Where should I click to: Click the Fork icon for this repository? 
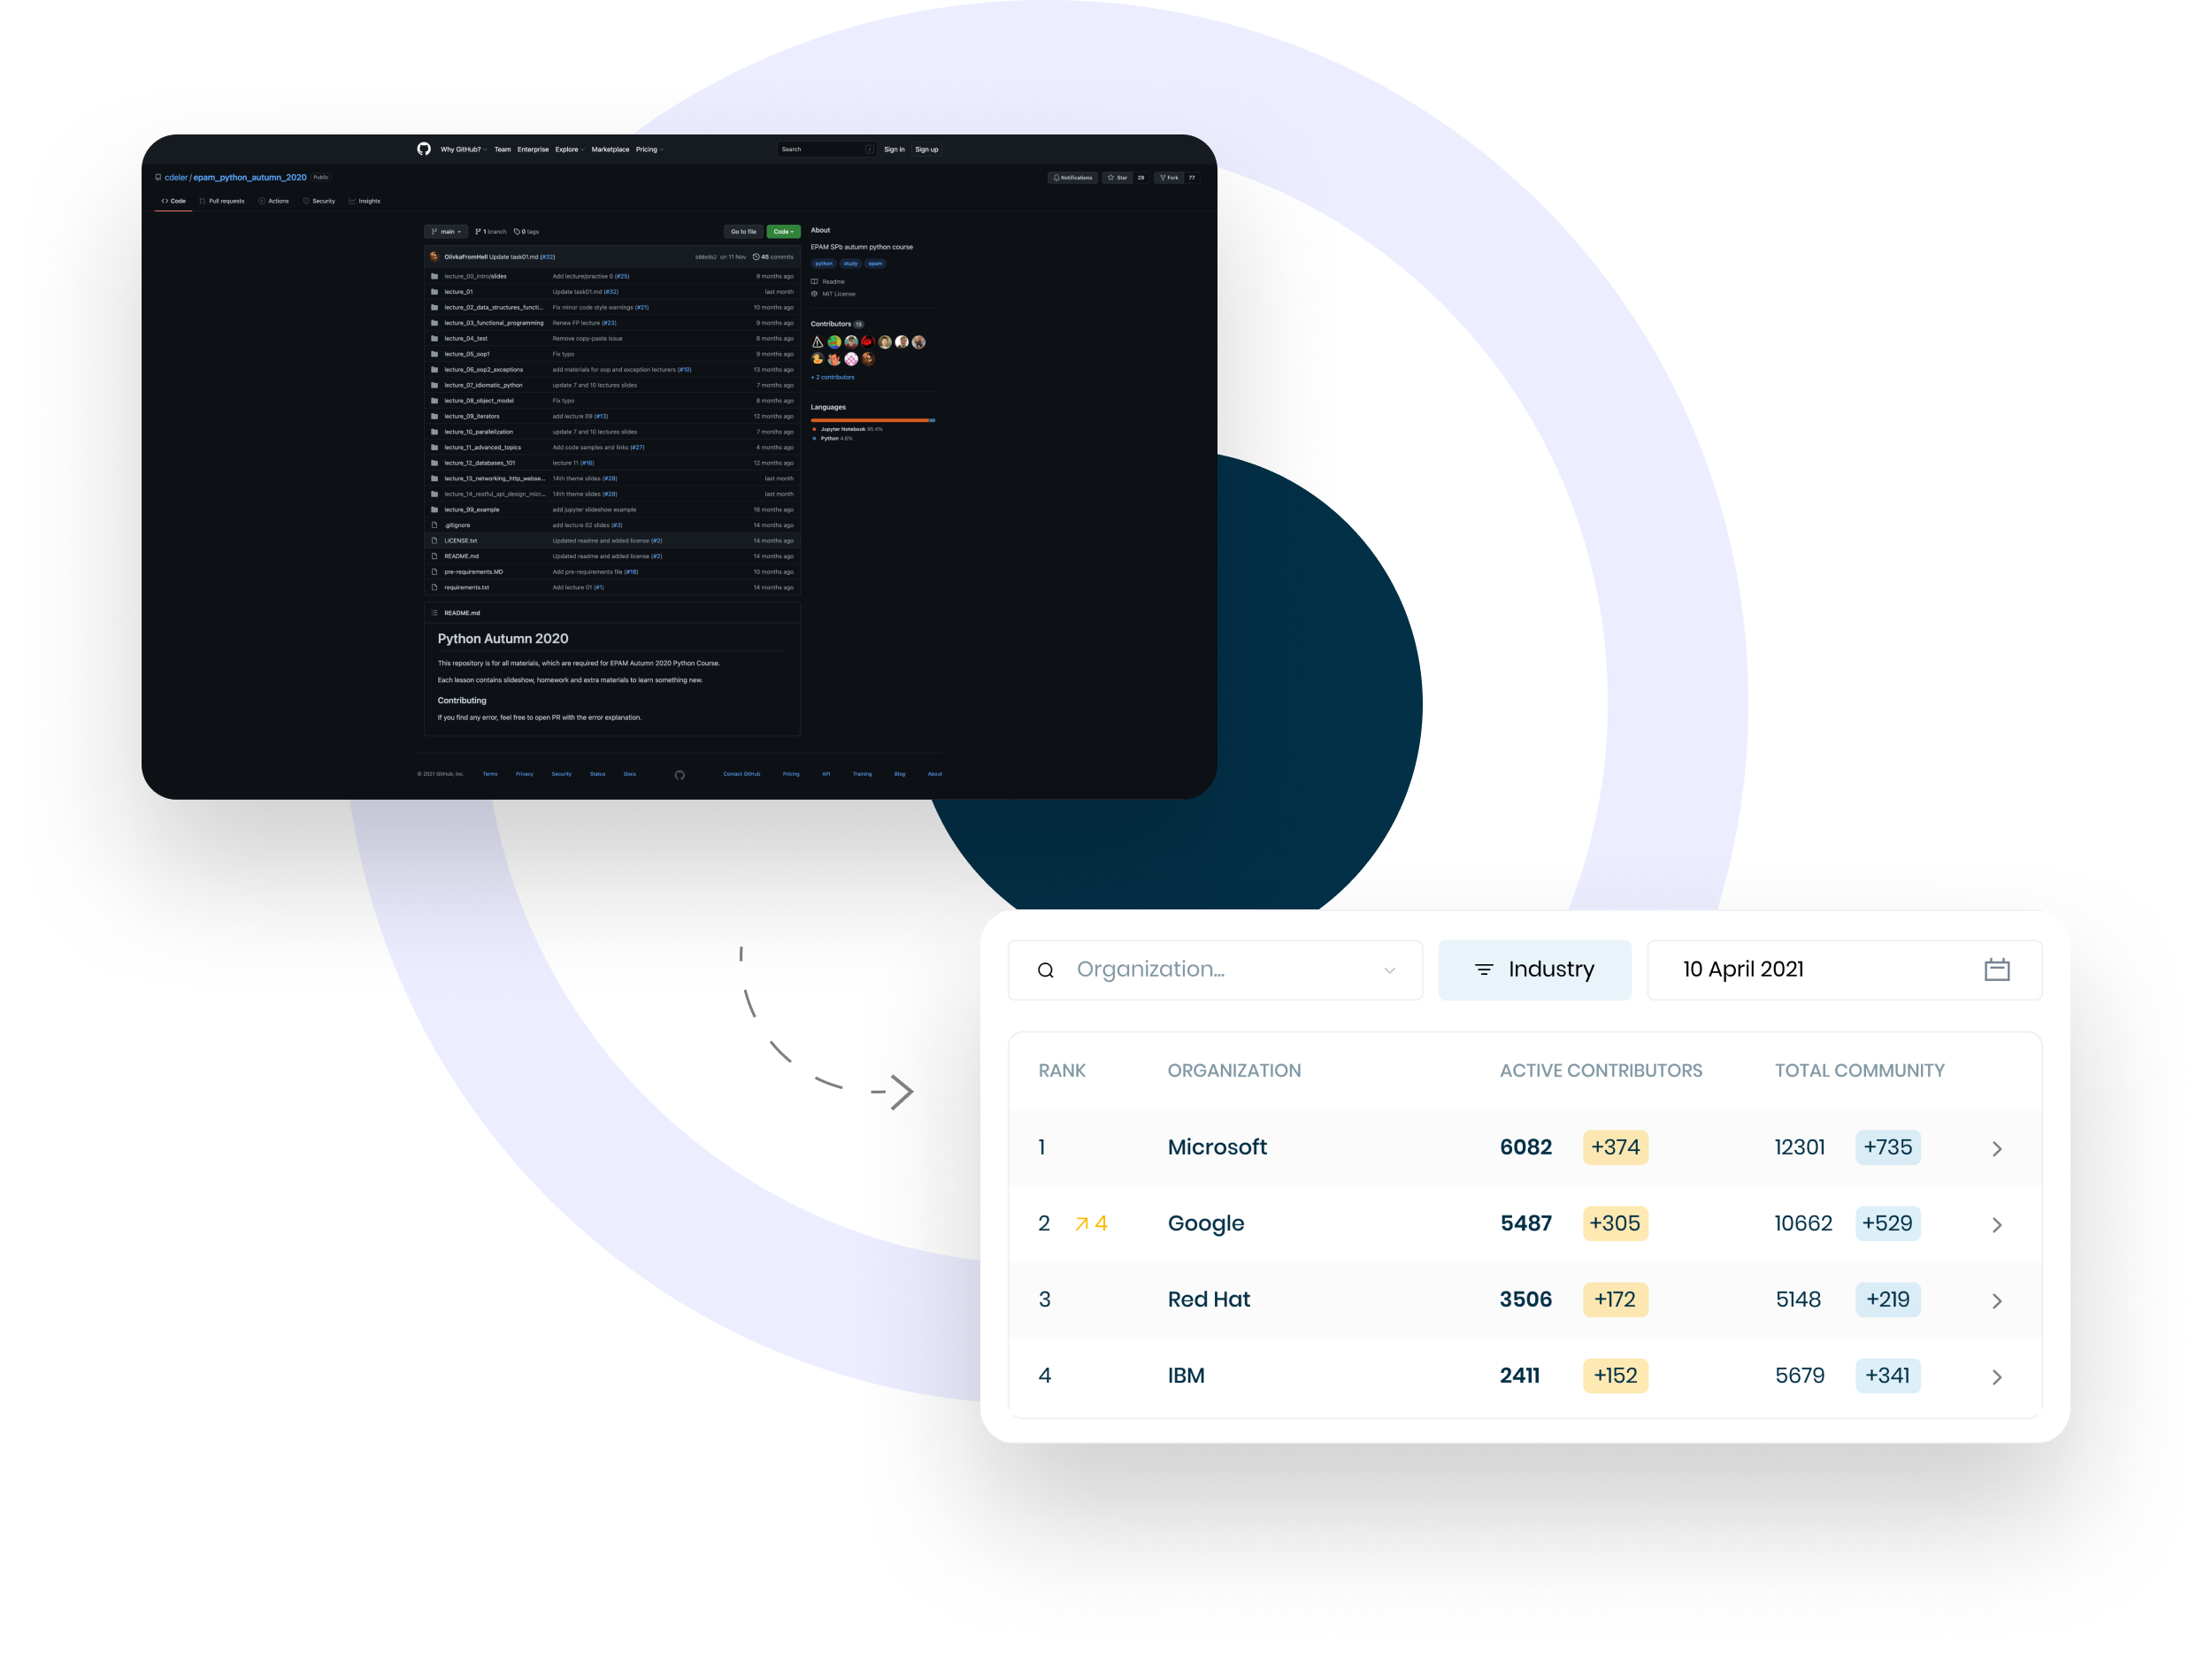point(1163,178)
